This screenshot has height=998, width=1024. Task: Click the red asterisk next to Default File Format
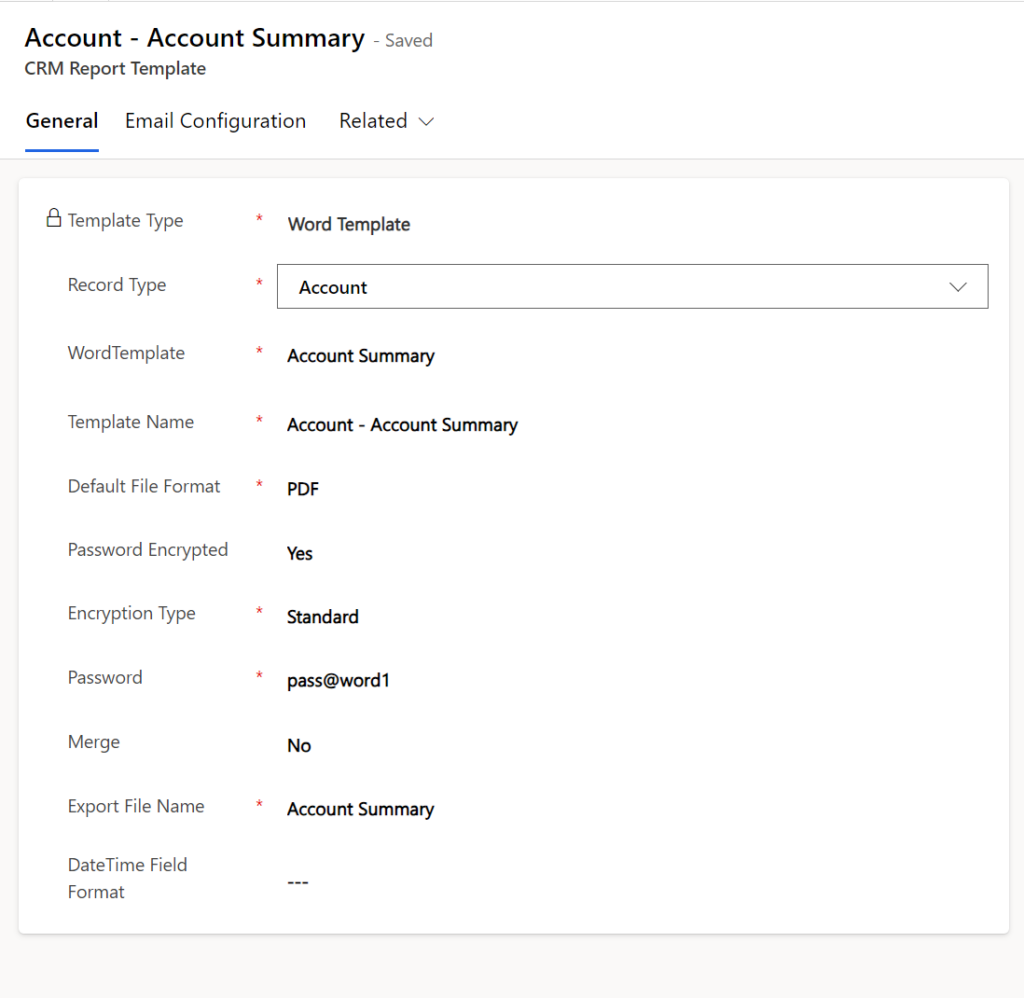[x=259, y=481]
